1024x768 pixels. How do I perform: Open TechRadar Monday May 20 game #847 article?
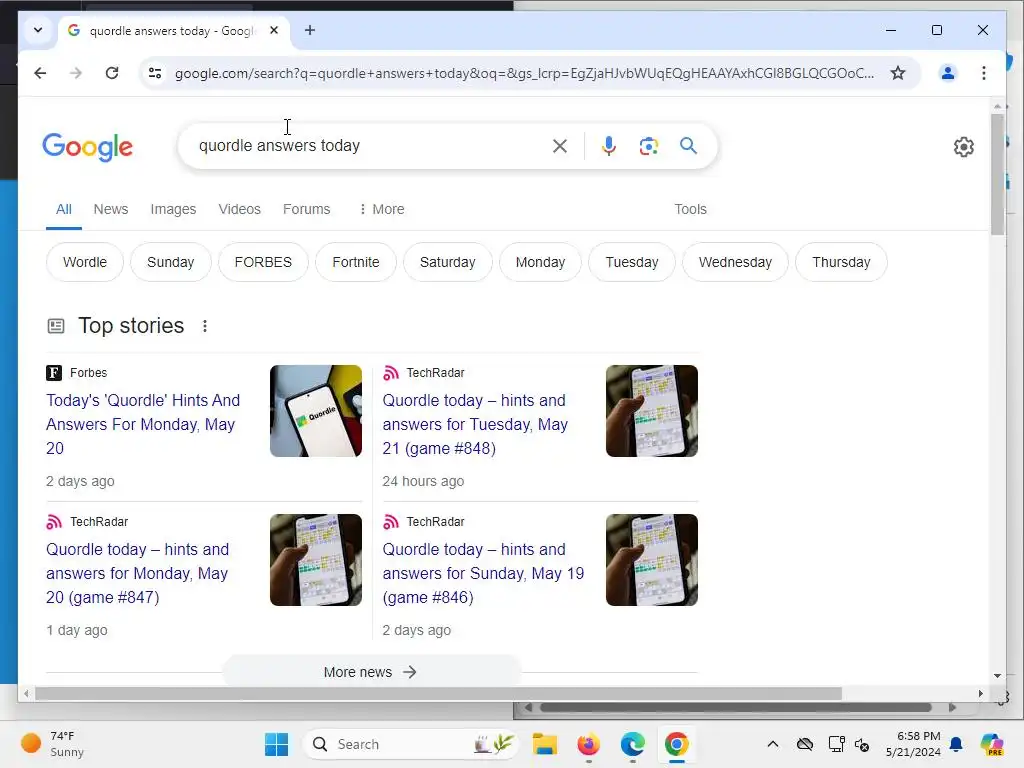(138, 573)
